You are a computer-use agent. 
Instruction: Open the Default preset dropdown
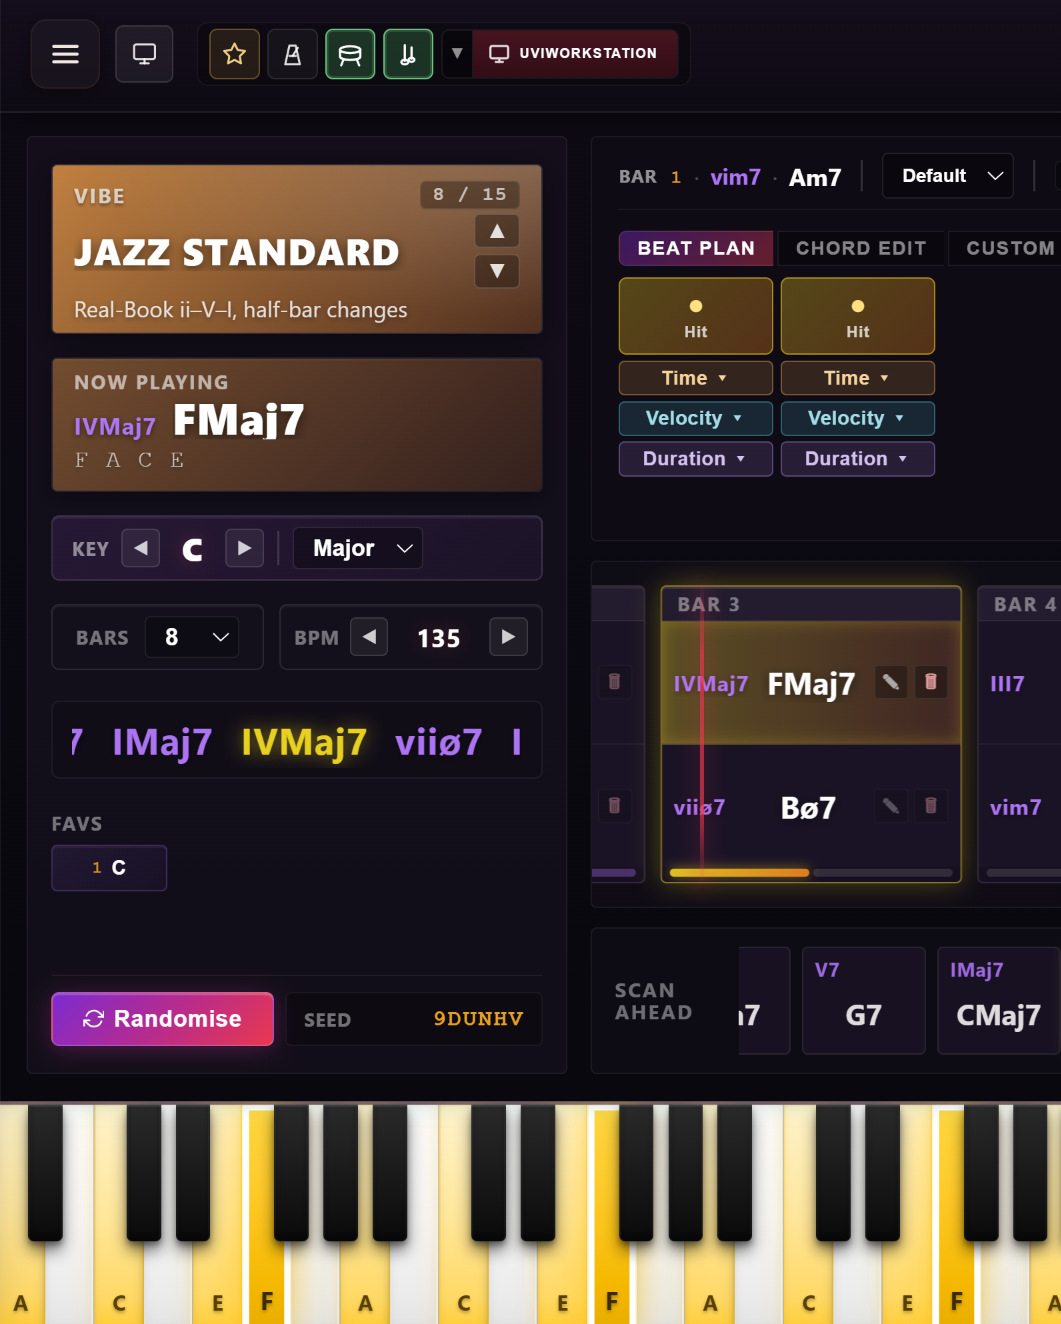point(948,176)
